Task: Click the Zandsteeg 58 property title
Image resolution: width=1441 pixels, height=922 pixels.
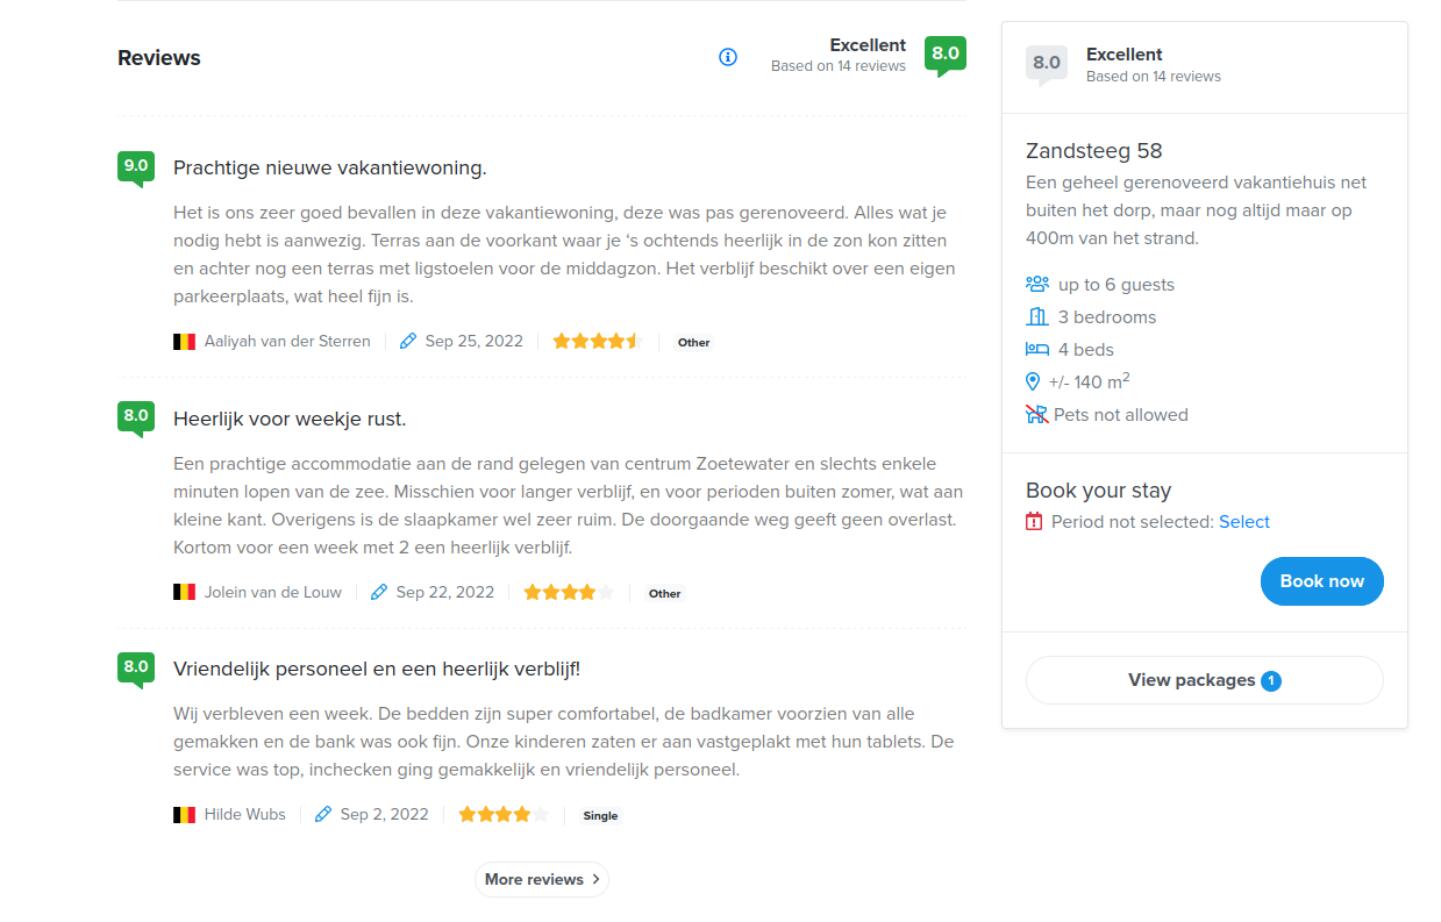Action: pyautogui.click(x=1093, y=151)
